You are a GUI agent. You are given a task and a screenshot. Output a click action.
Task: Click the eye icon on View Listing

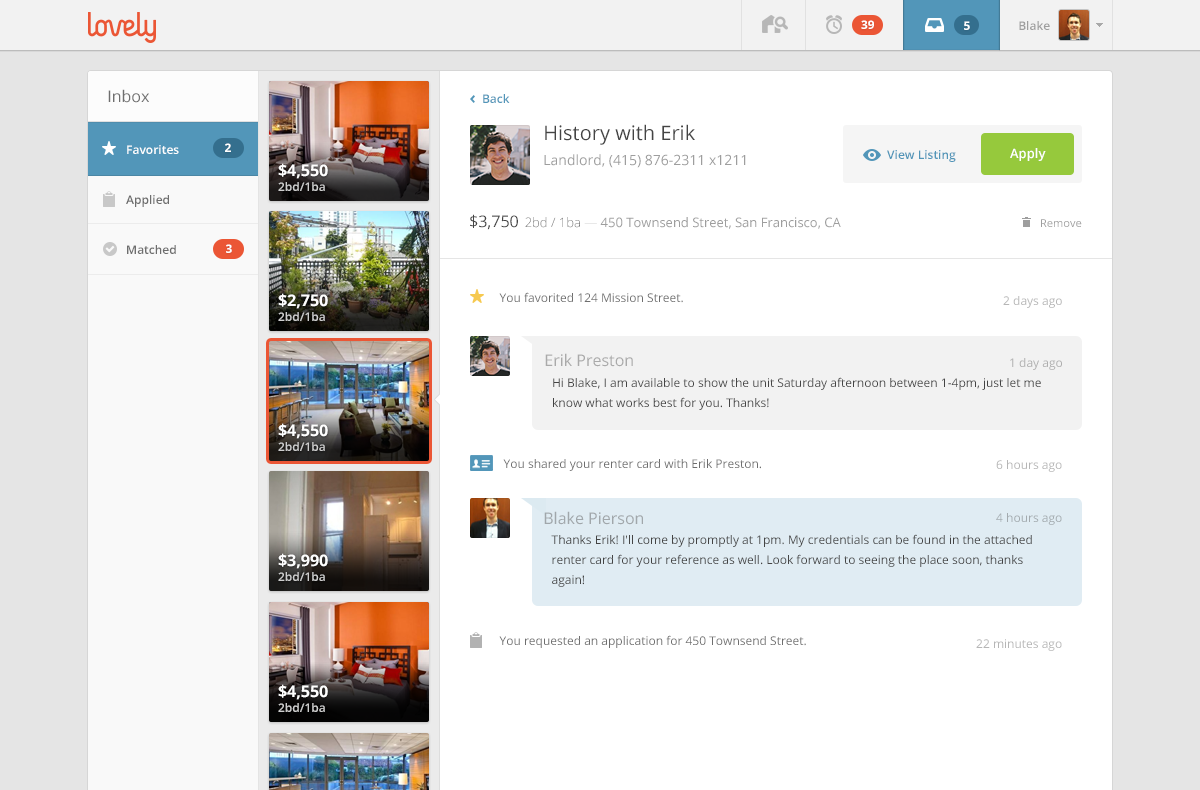click(x=872, y=155)
